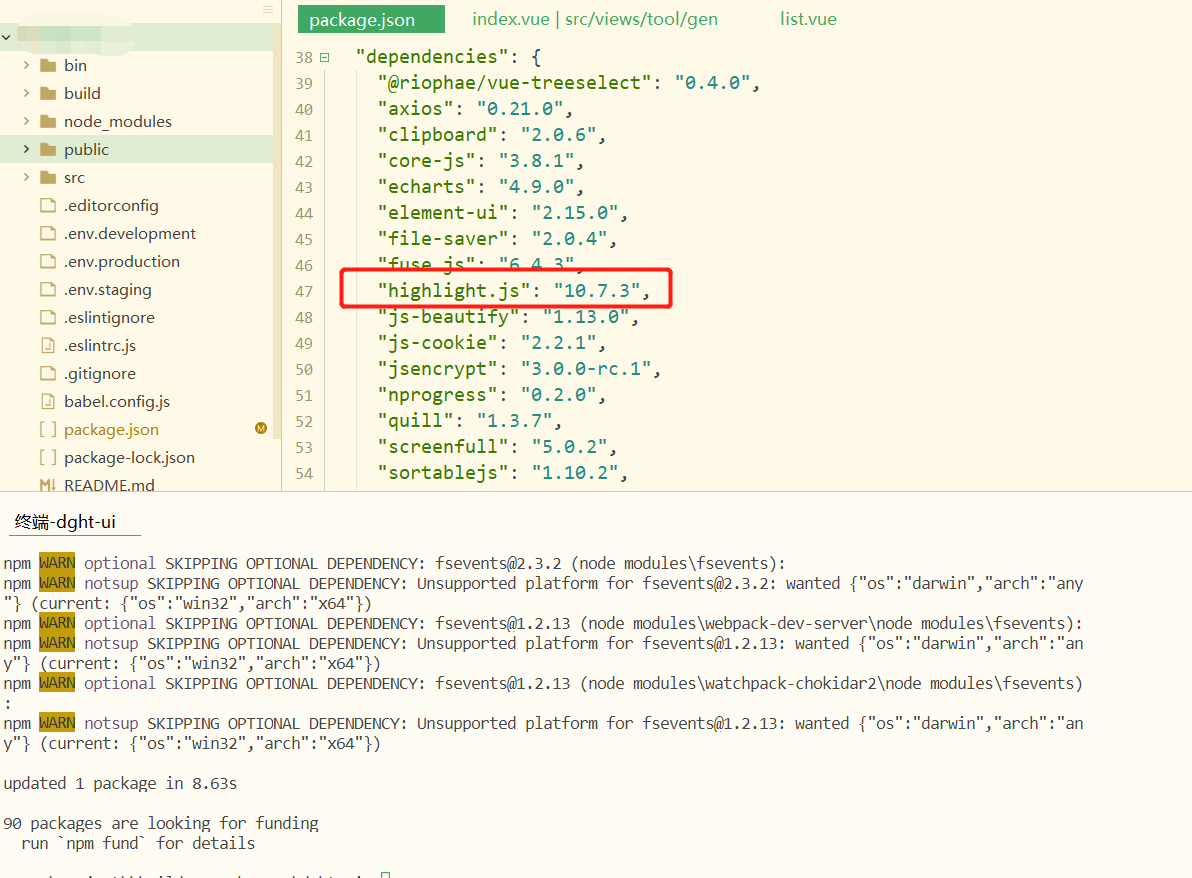Click the public folder icon
This screenshot has width=1192, height=878.
click(48, 150)
